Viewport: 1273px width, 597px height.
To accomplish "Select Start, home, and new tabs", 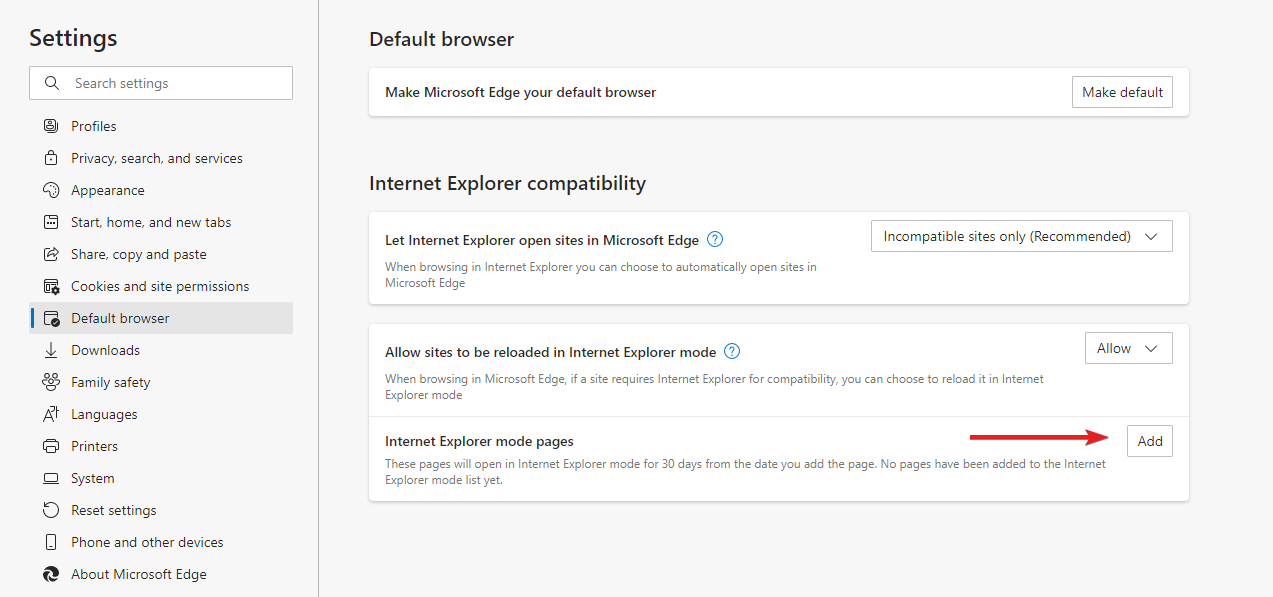I will coord(161,222).
